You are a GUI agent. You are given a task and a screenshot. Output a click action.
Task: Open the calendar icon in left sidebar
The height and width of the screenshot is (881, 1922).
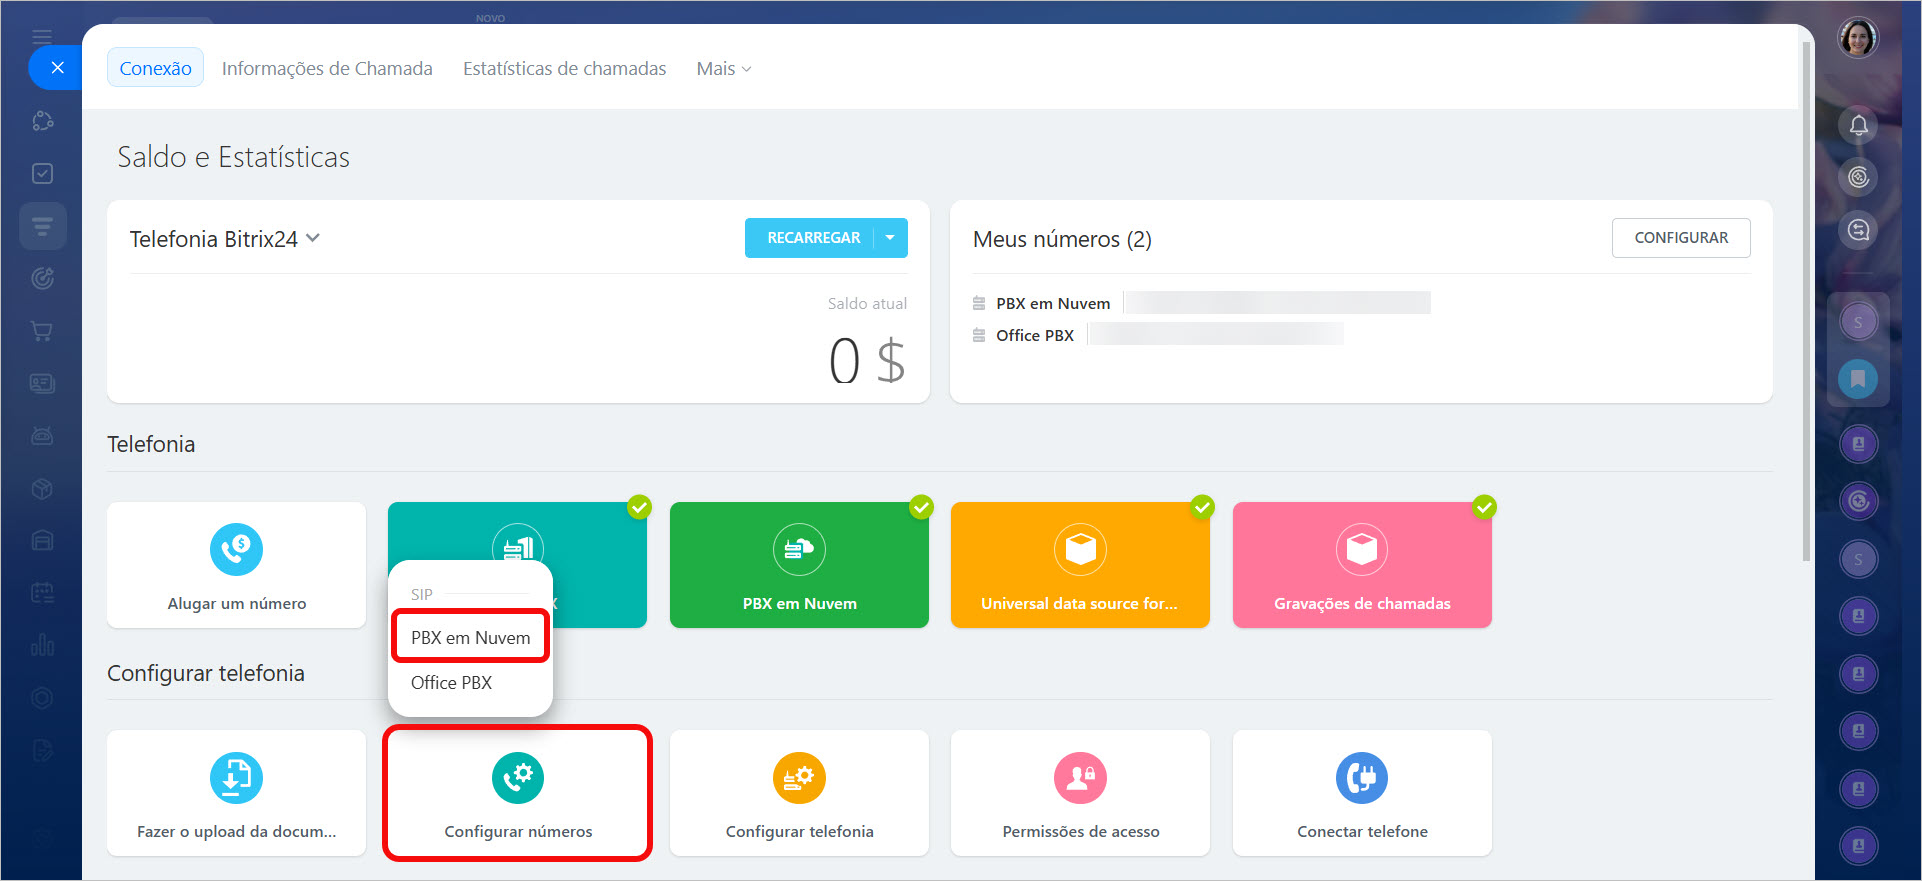click(x=42, y=593)
